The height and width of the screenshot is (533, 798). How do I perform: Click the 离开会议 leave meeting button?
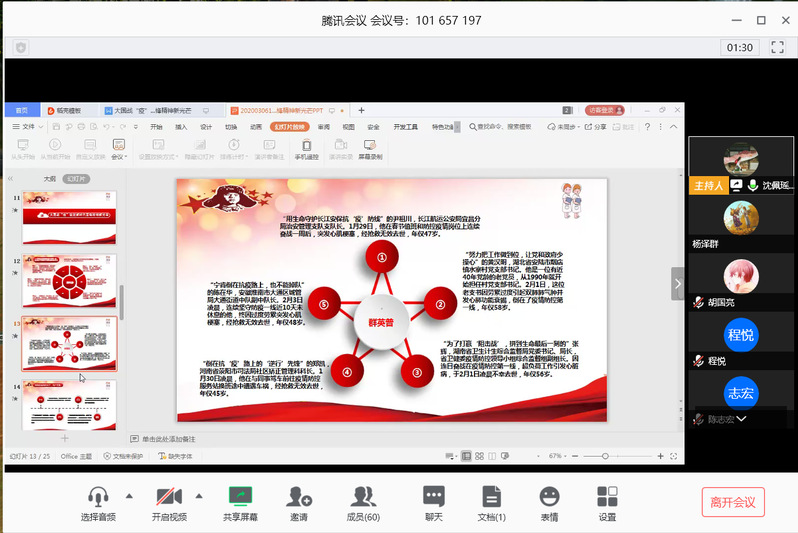point(733,501)
